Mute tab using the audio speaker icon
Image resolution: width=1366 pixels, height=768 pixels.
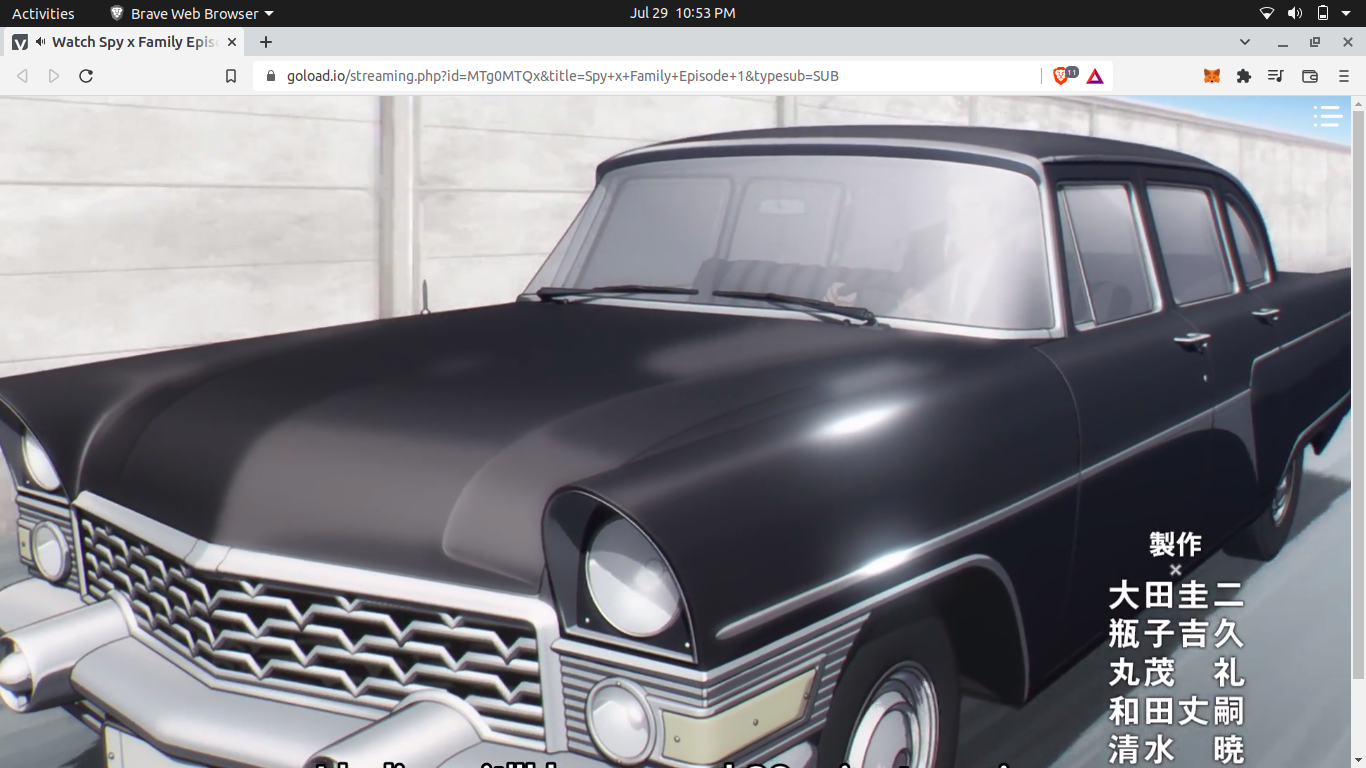coord(41,42)
